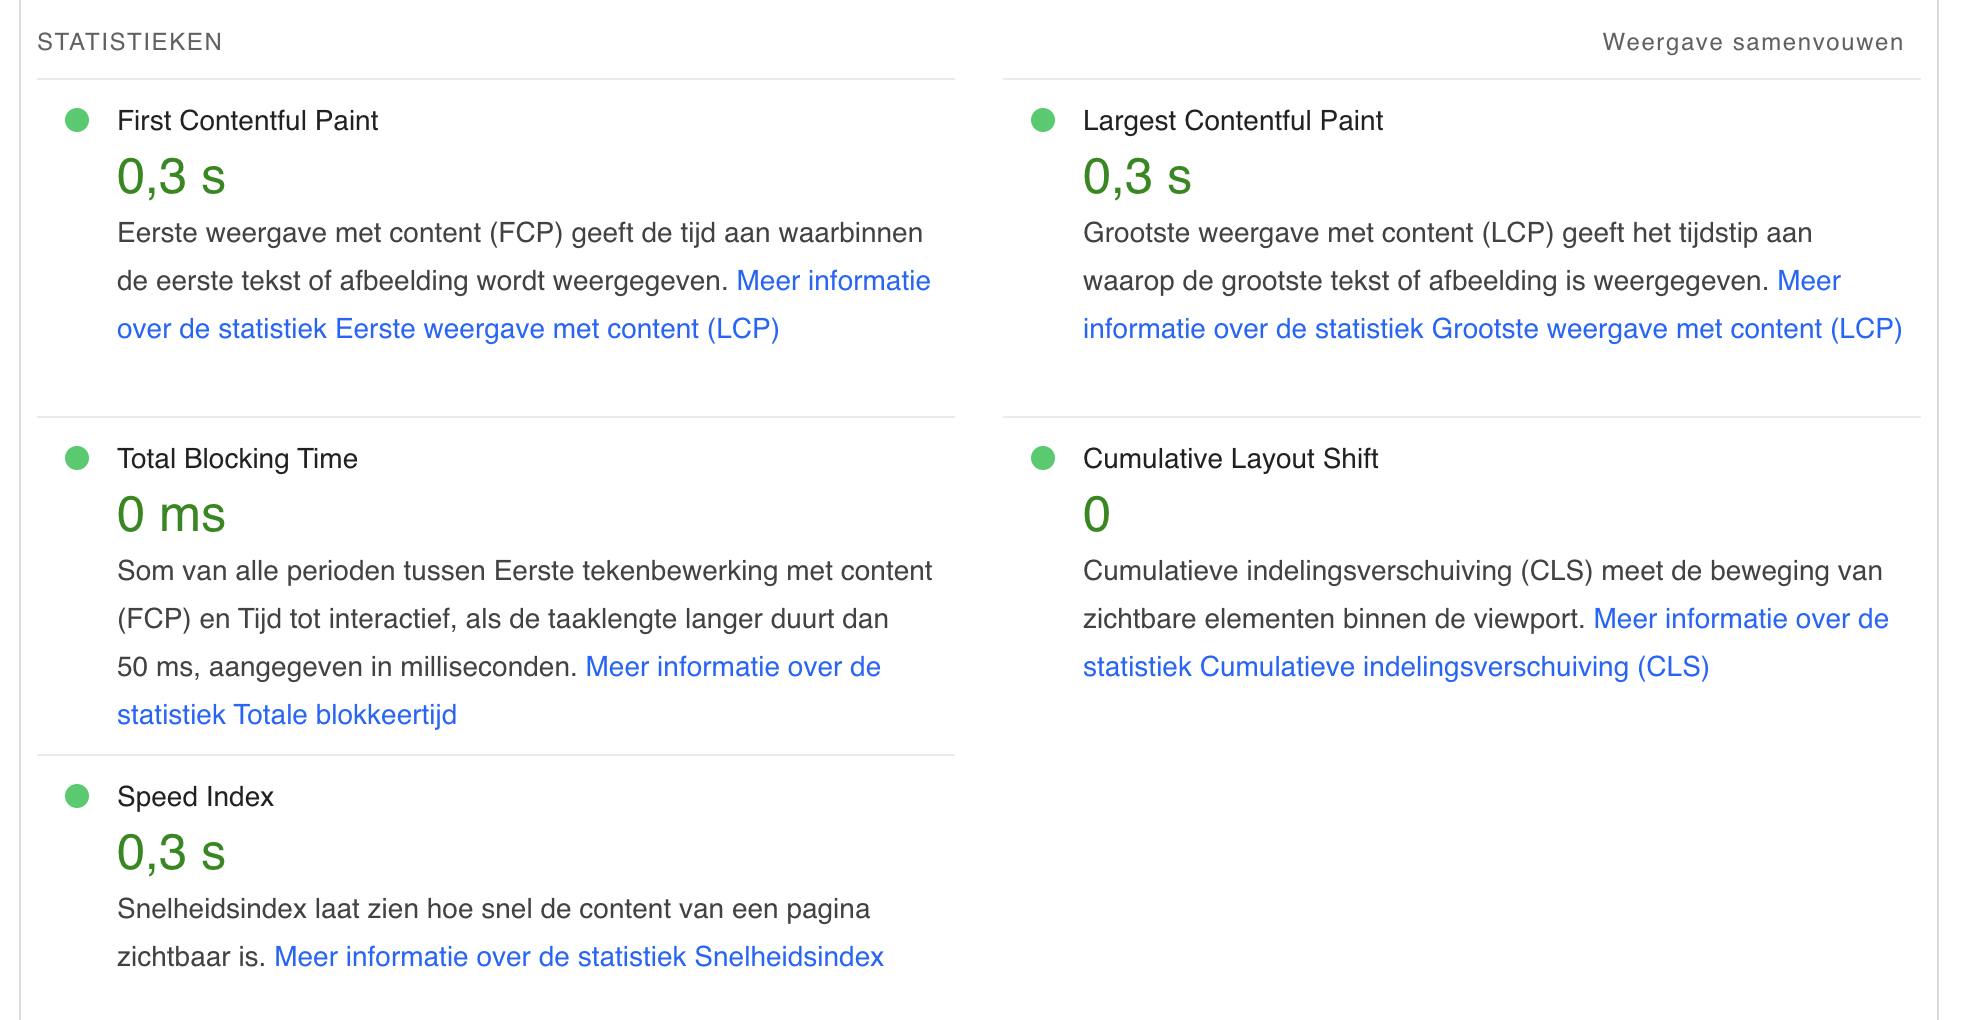
Task: Follow the Snelheidsindex statistics link
Action: point(578,957)
